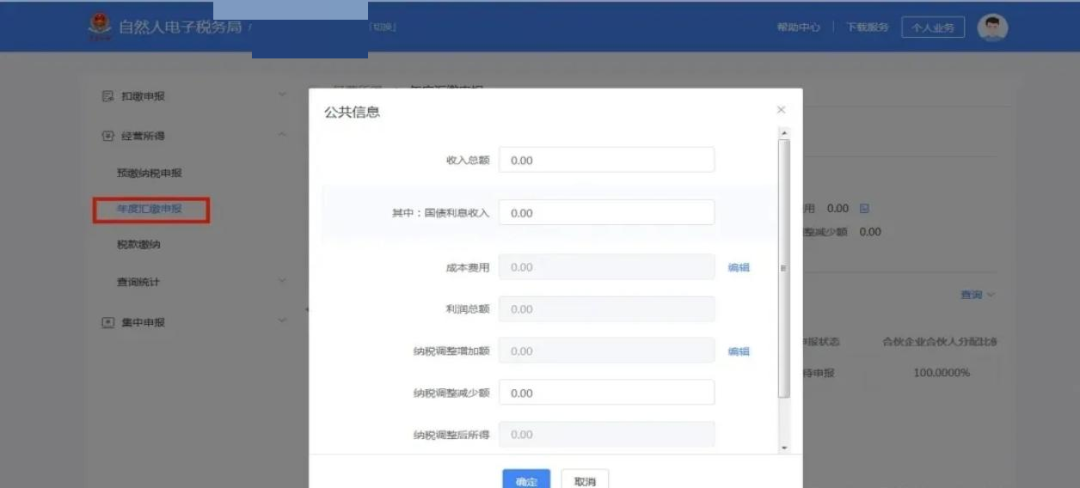1080x488 pixels.
Task: Click the dialog scrollbar down arrow
Action: pyautogui.click(x=784, y=448)
